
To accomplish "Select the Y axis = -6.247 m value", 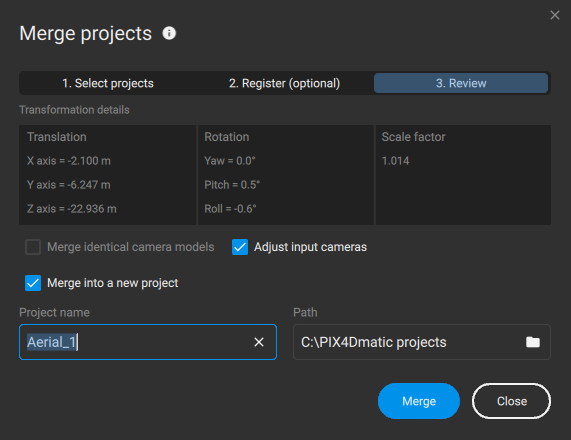I will (68, 185).
